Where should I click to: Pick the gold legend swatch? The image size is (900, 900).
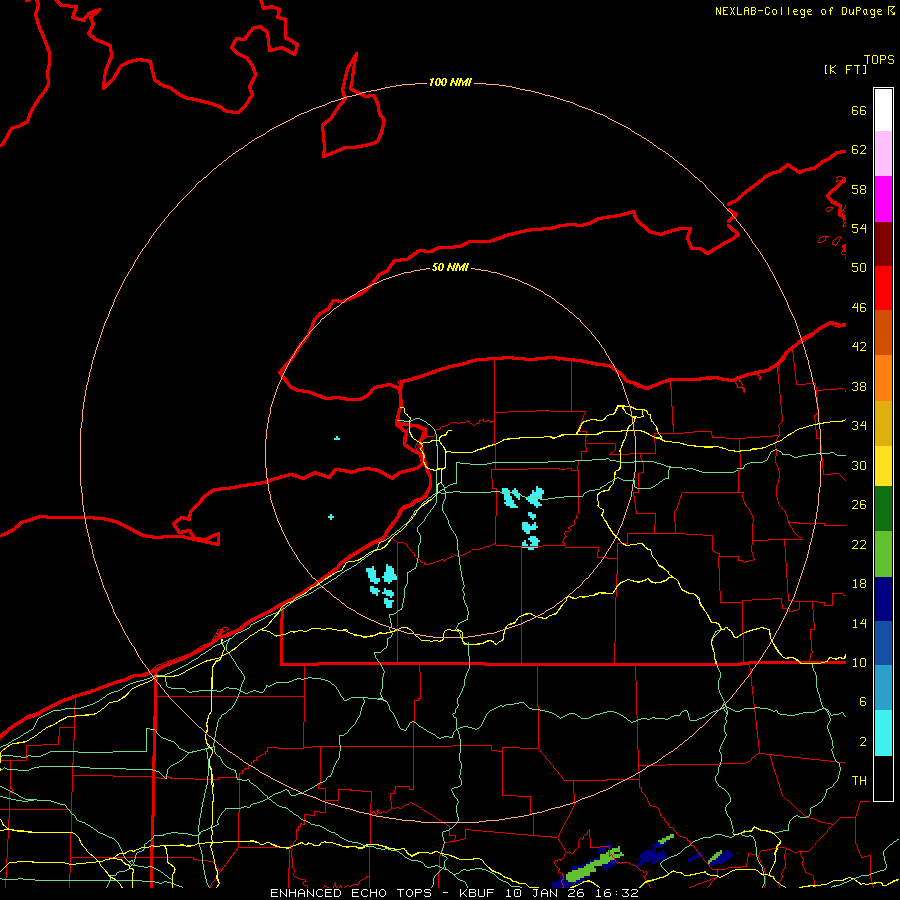coord(883,423)
